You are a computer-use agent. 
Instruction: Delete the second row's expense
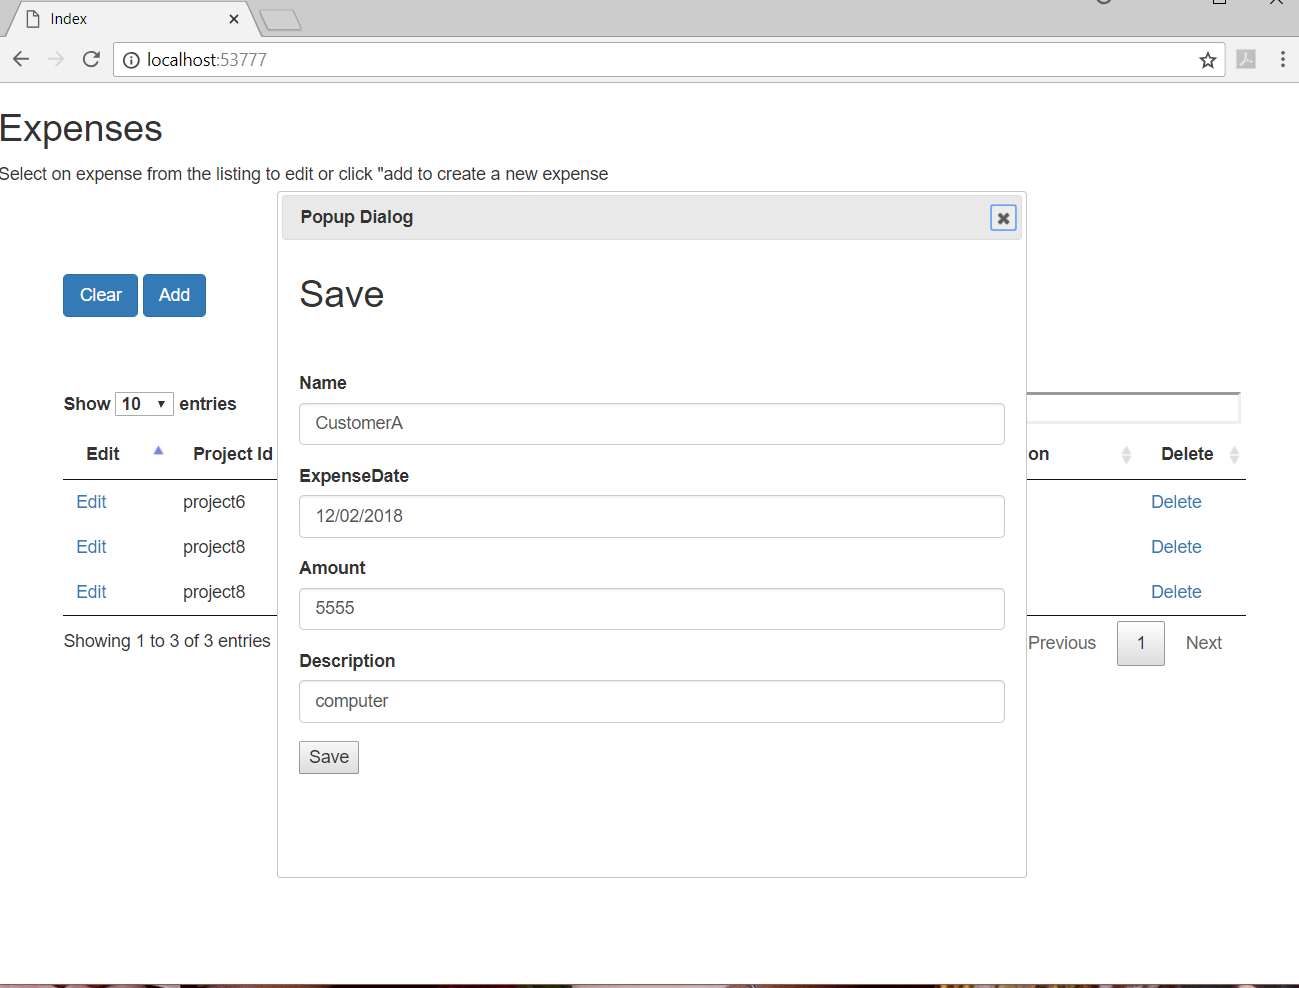[x=1176, y=547]
